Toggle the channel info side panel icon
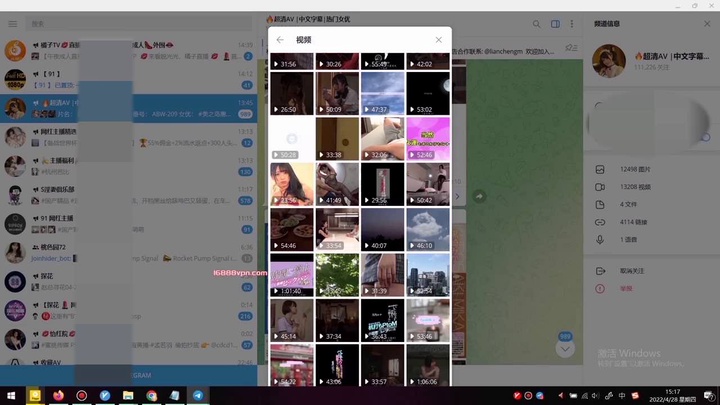This screenshot has width=720, height=405. (555, 23)
